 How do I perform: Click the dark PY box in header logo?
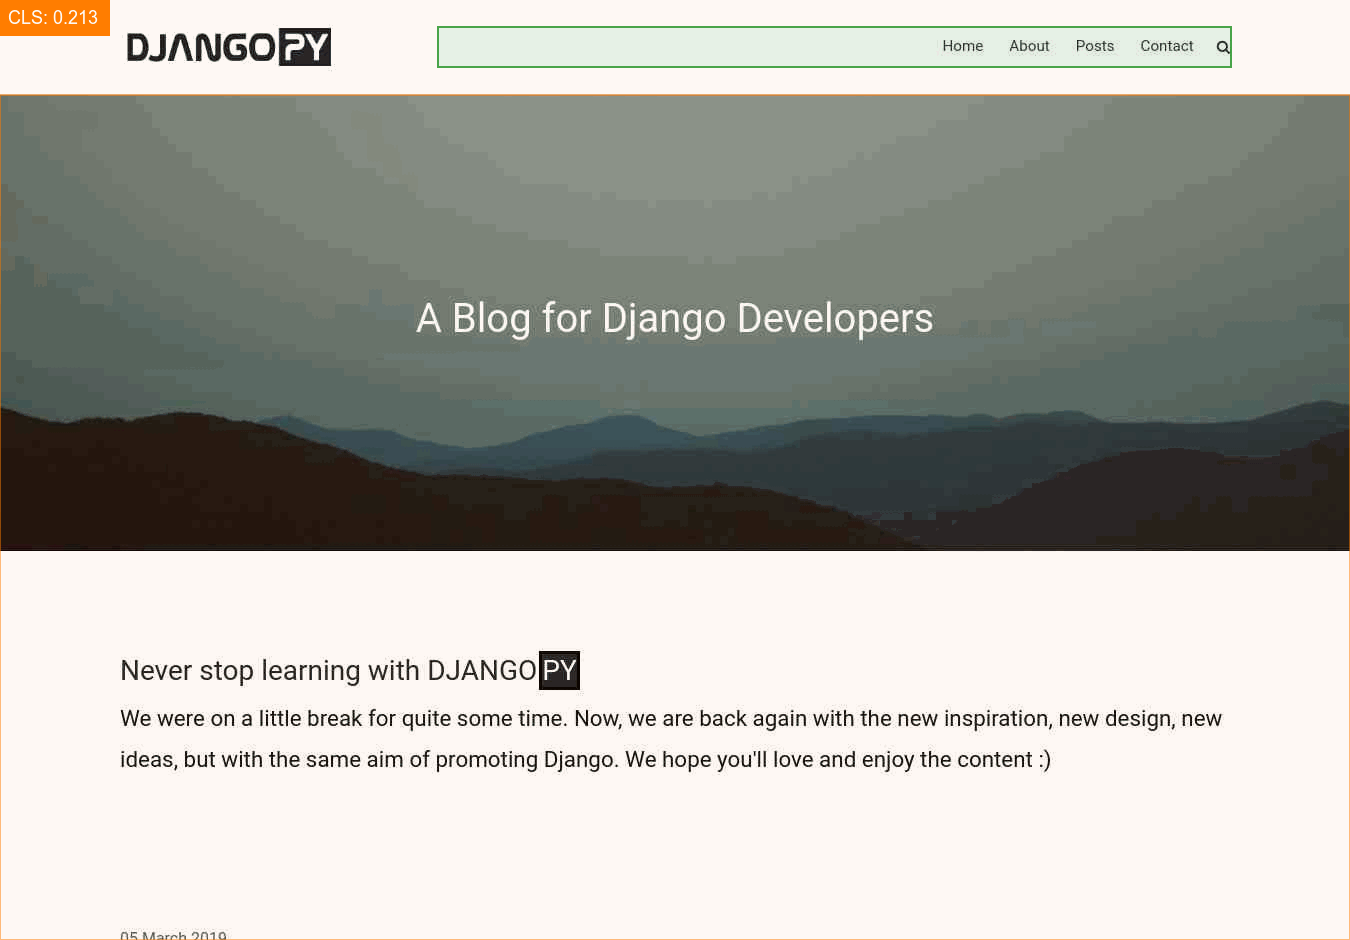[x=304, y=47]
